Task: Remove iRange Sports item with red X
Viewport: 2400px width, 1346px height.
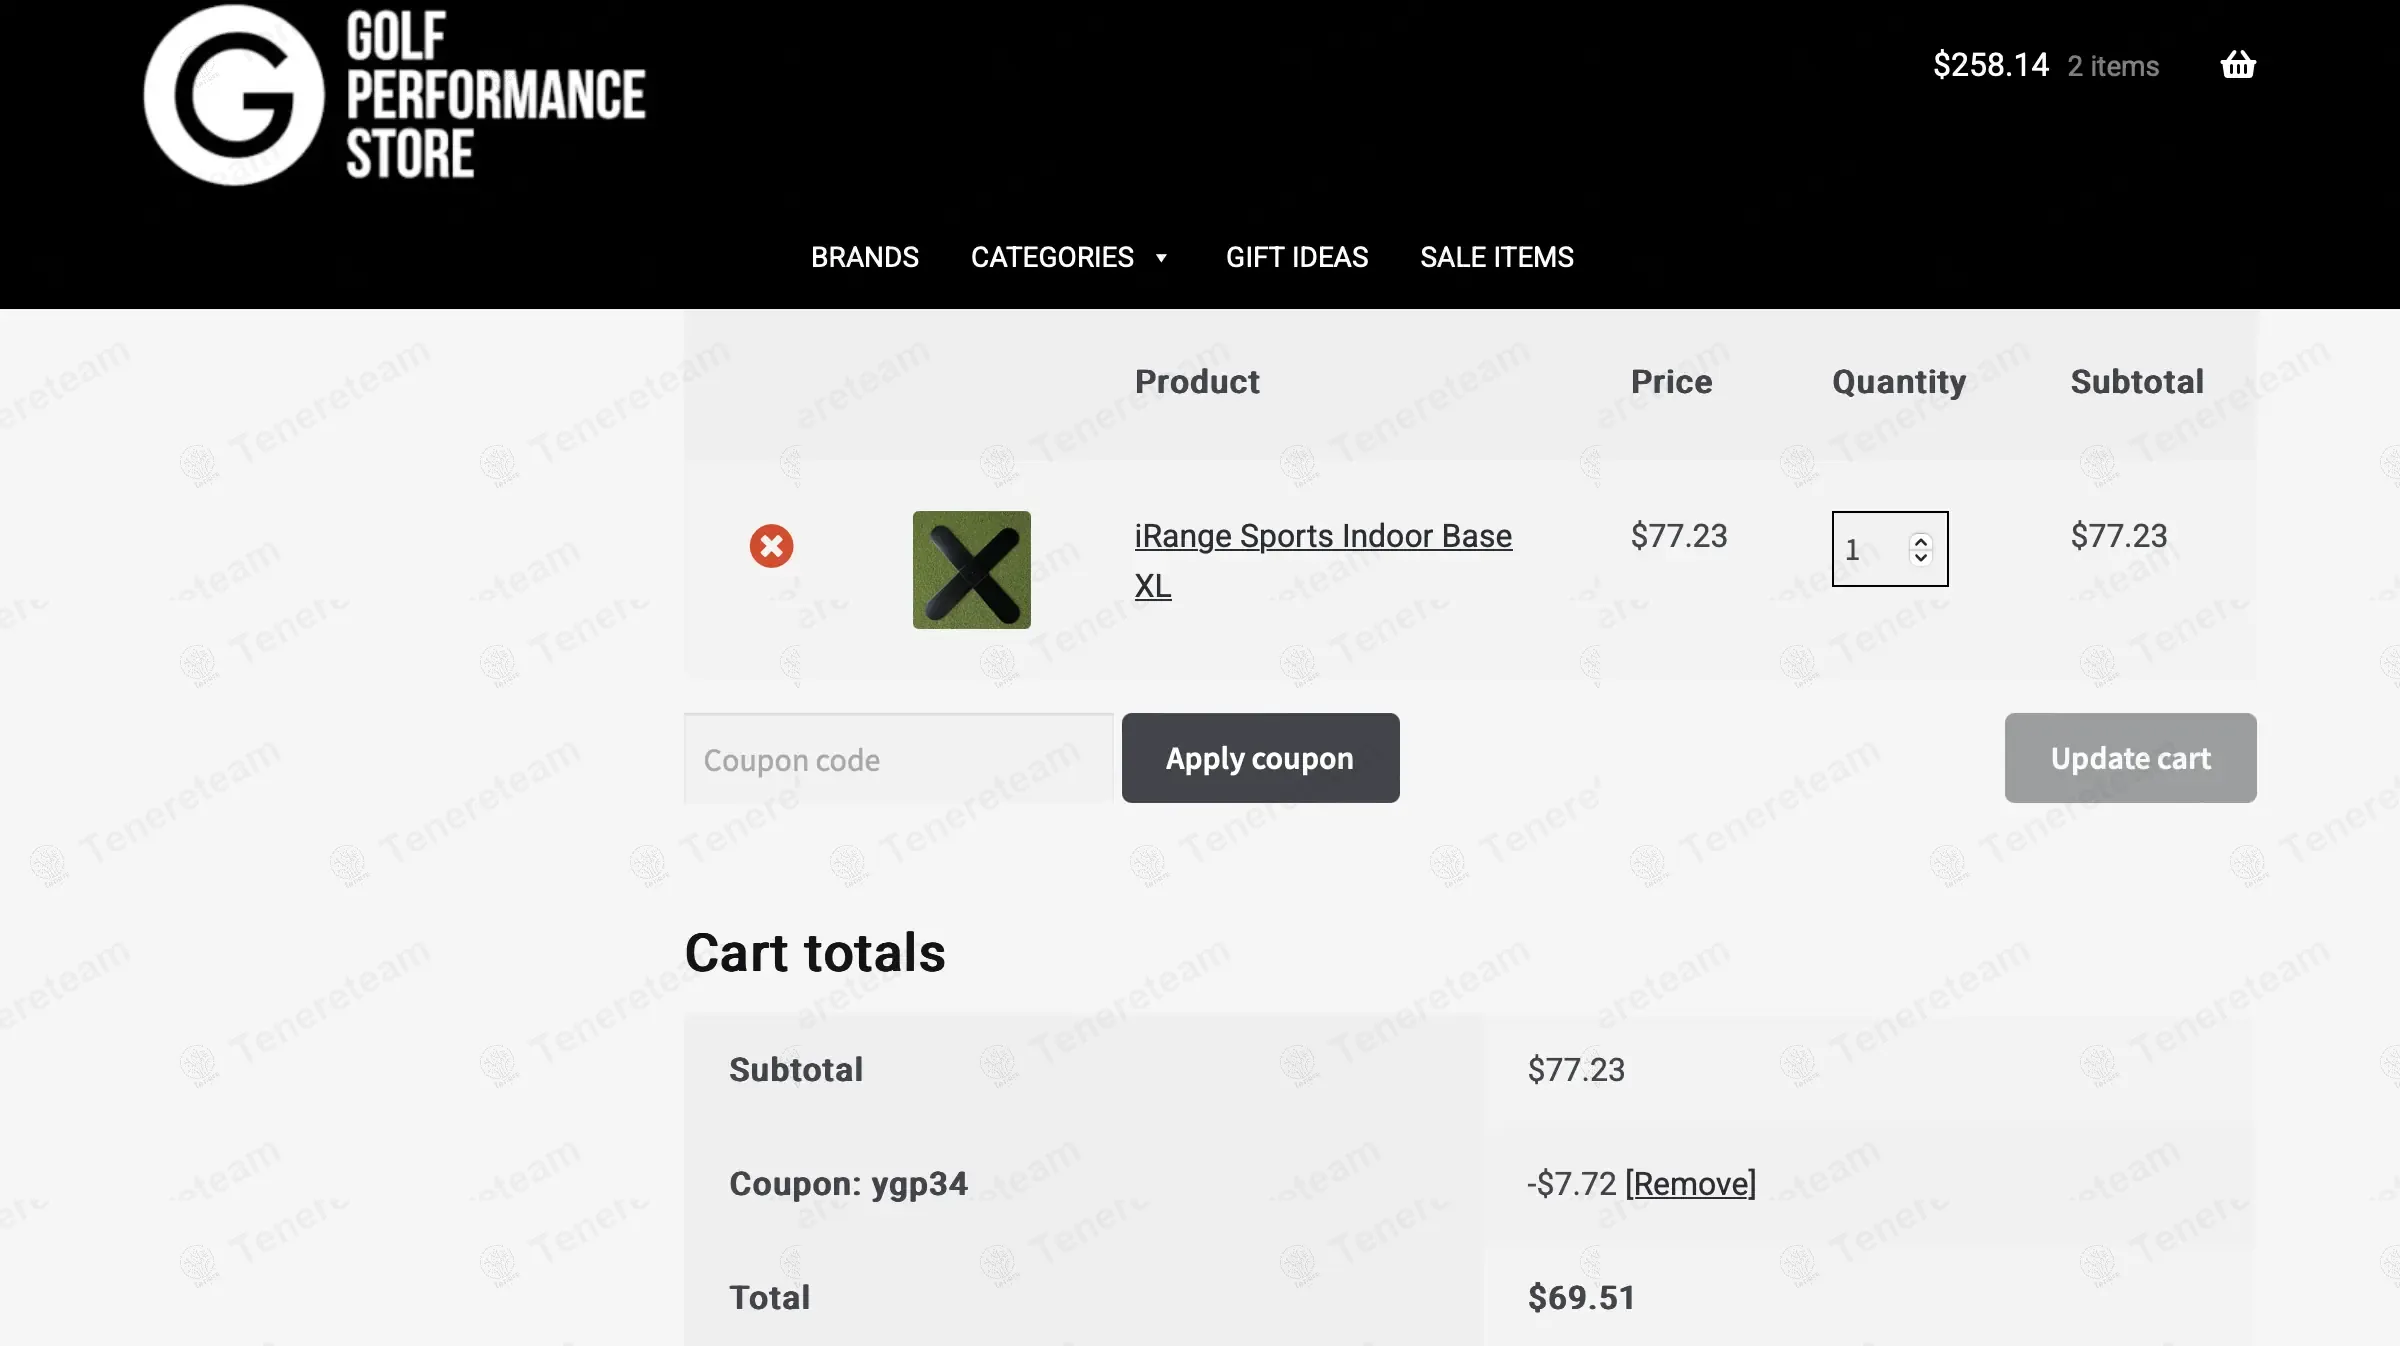Action: (x=771, y=546)
